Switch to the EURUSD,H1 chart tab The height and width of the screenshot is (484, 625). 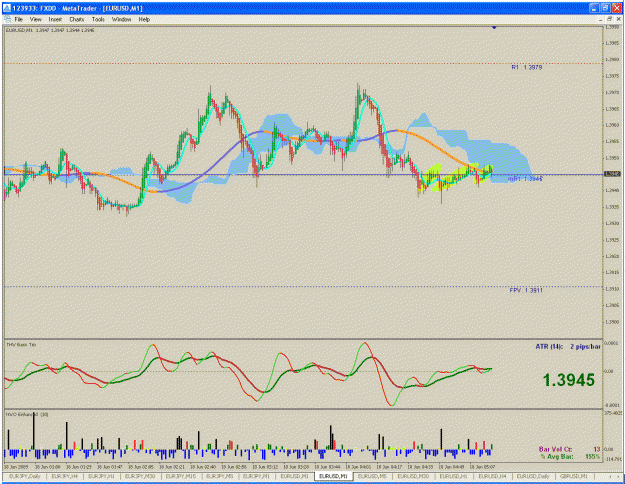coord(454,476)
